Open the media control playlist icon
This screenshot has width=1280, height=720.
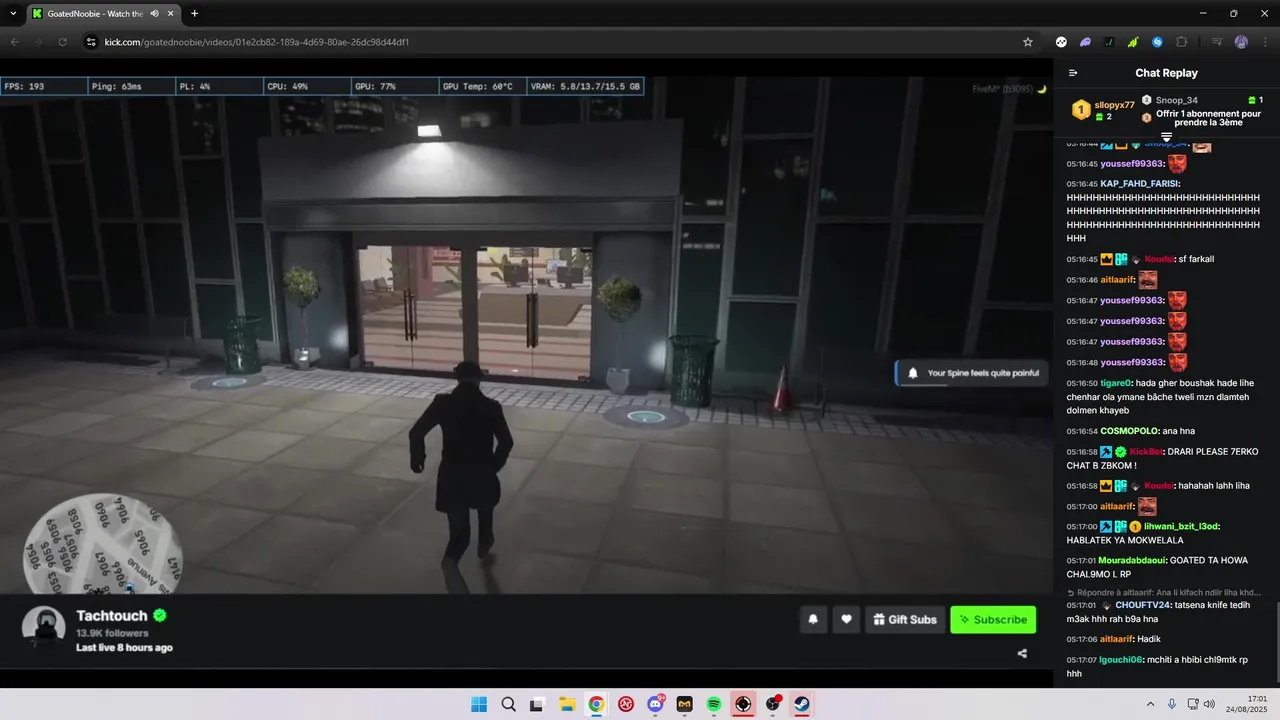[1217, 42]
